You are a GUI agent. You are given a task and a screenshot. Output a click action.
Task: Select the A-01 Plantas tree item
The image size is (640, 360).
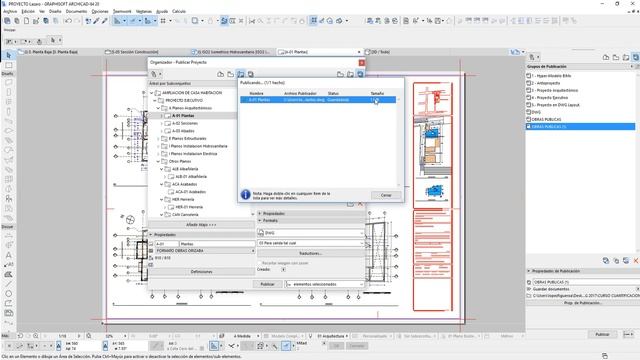183,116
